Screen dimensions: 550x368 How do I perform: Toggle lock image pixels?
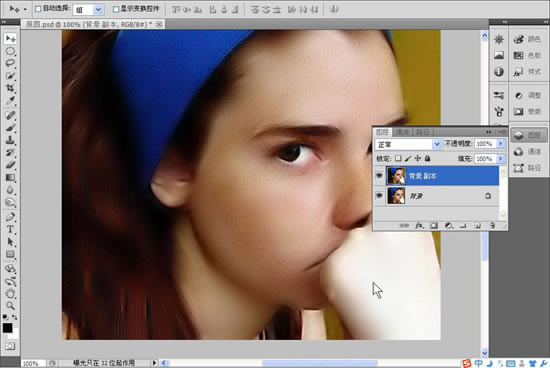tap(408, 159)
